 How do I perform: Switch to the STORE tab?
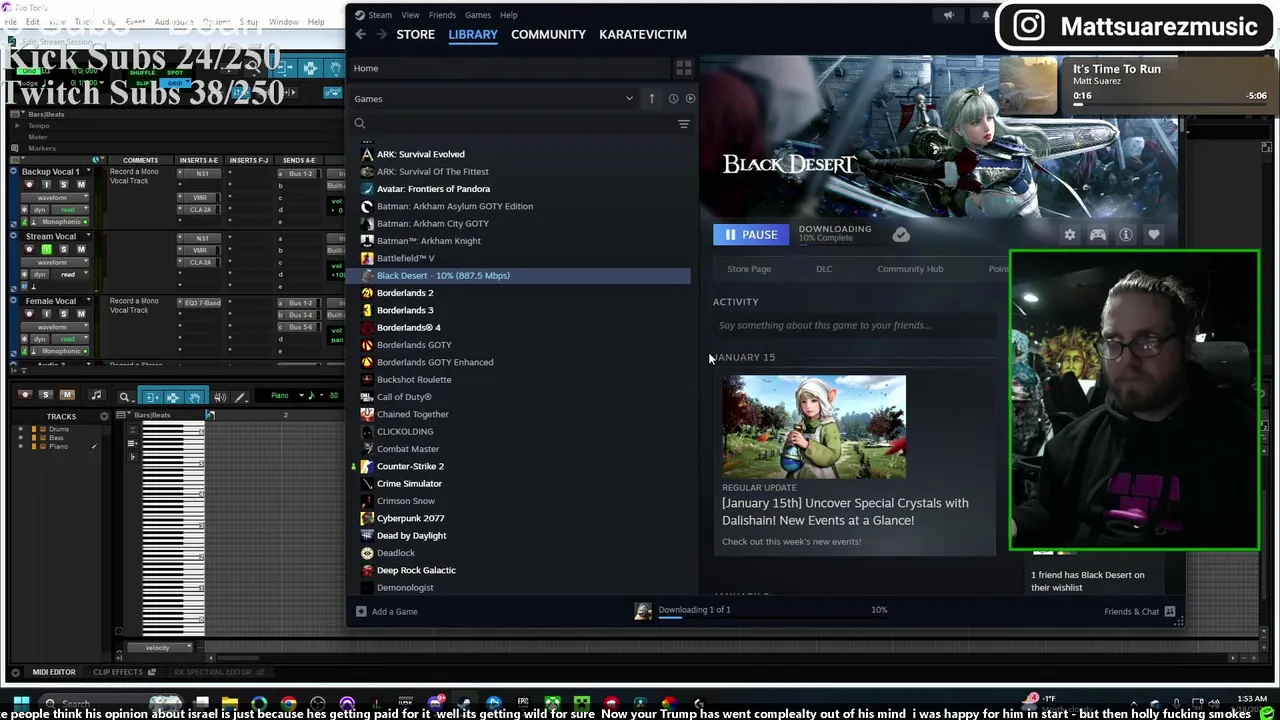[x=415, y=34]
